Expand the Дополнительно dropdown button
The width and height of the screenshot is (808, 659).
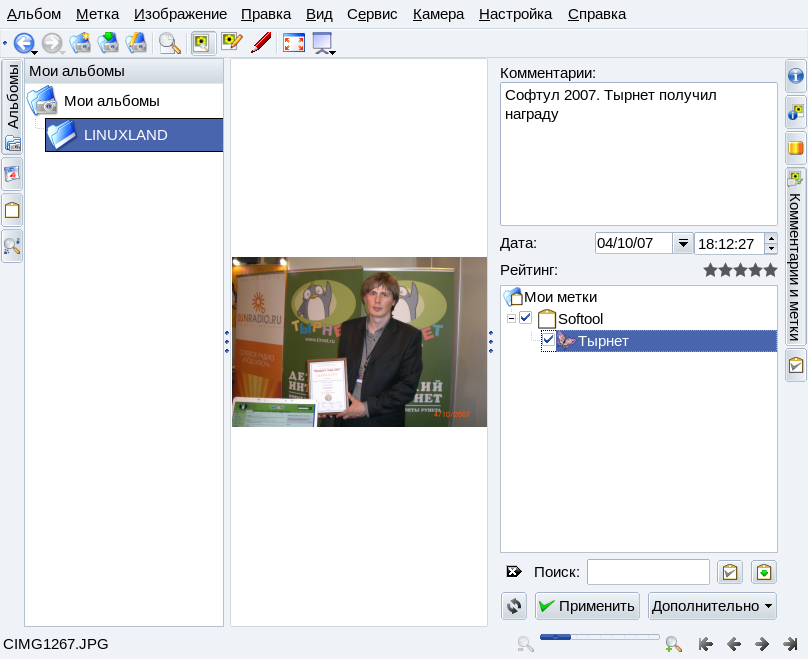click(712, 606)
